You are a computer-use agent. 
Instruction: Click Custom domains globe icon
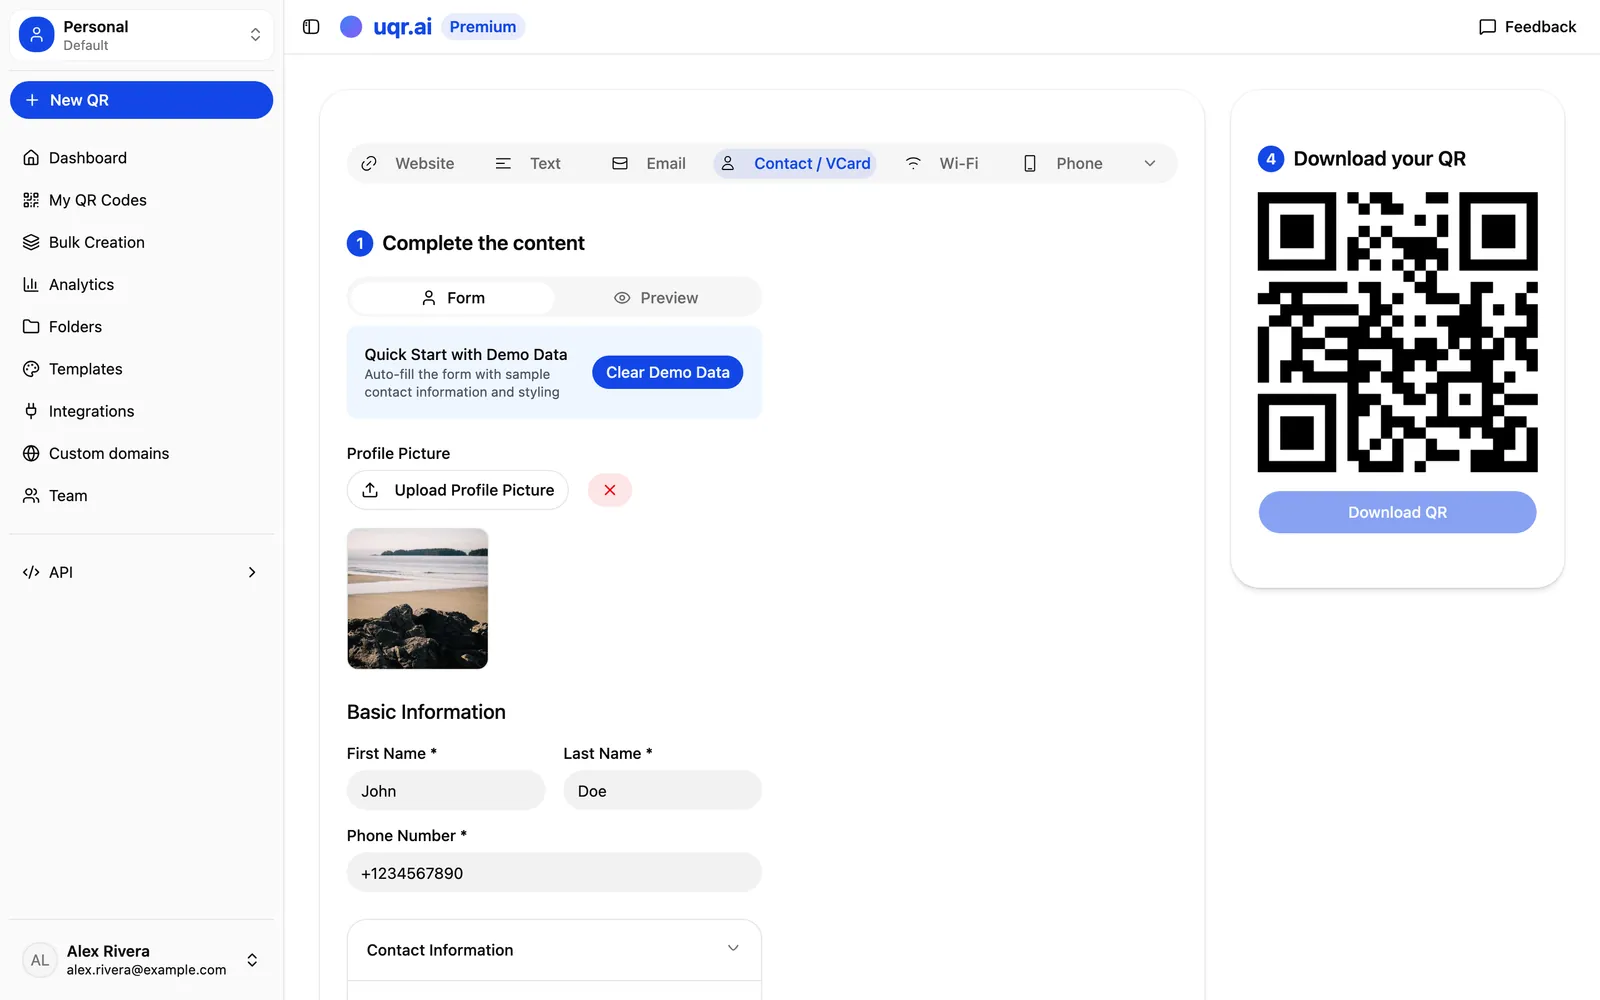pyautogui.click(x=31, y=453)
